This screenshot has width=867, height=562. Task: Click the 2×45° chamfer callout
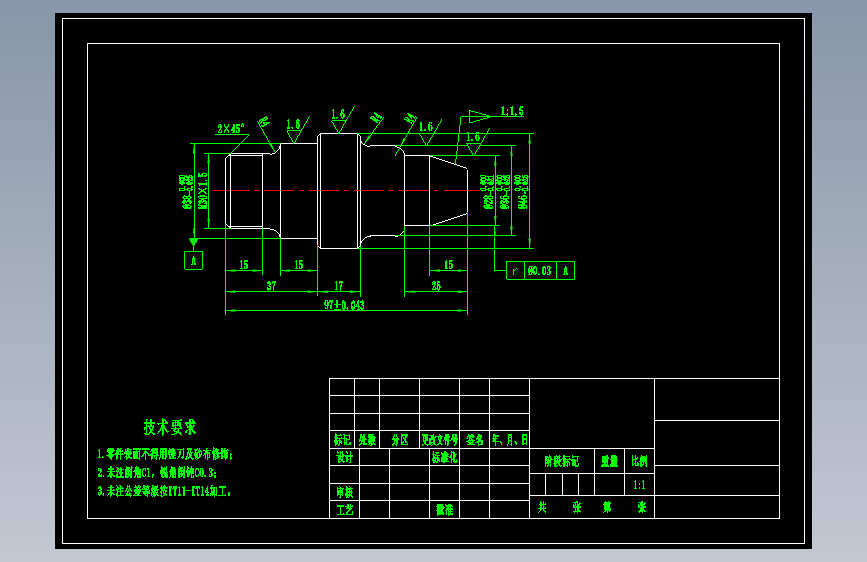tap(231, 129)
